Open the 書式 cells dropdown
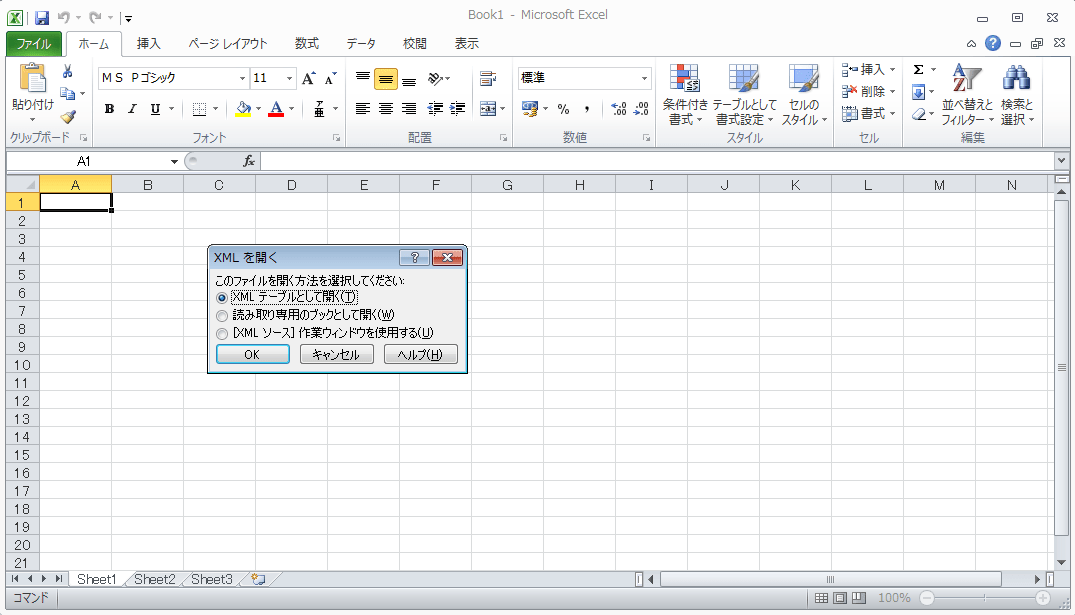Screen dimensions: 1075x615 [893, 113]
